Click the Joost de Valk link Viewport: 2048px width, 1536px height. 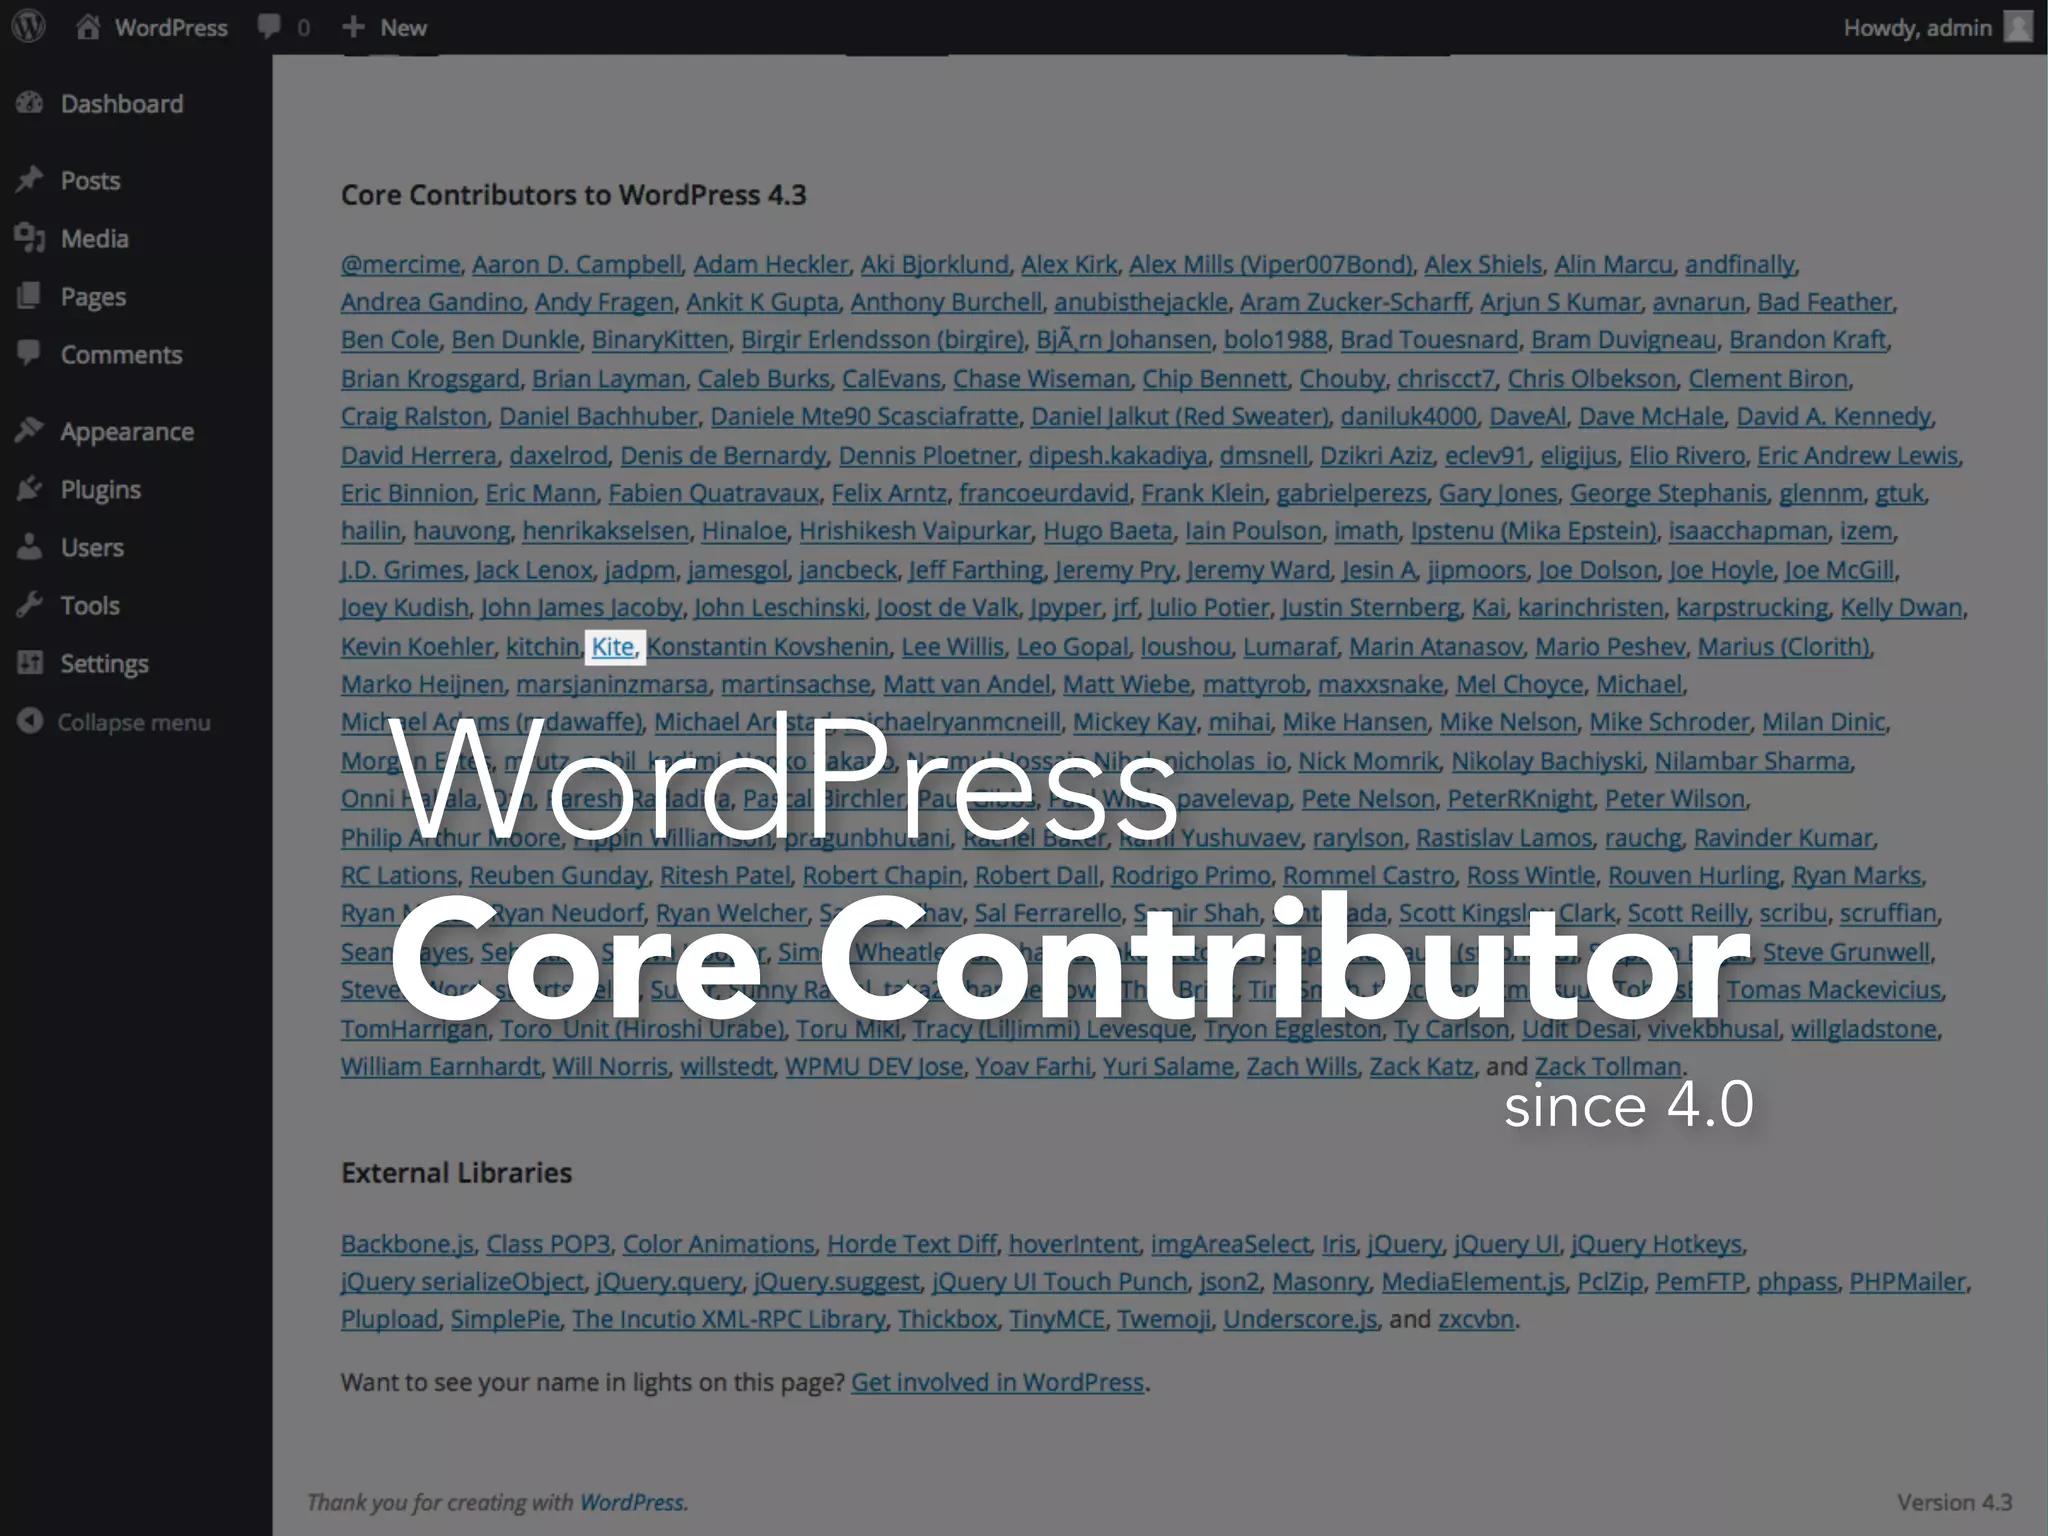tap(947, 608)
